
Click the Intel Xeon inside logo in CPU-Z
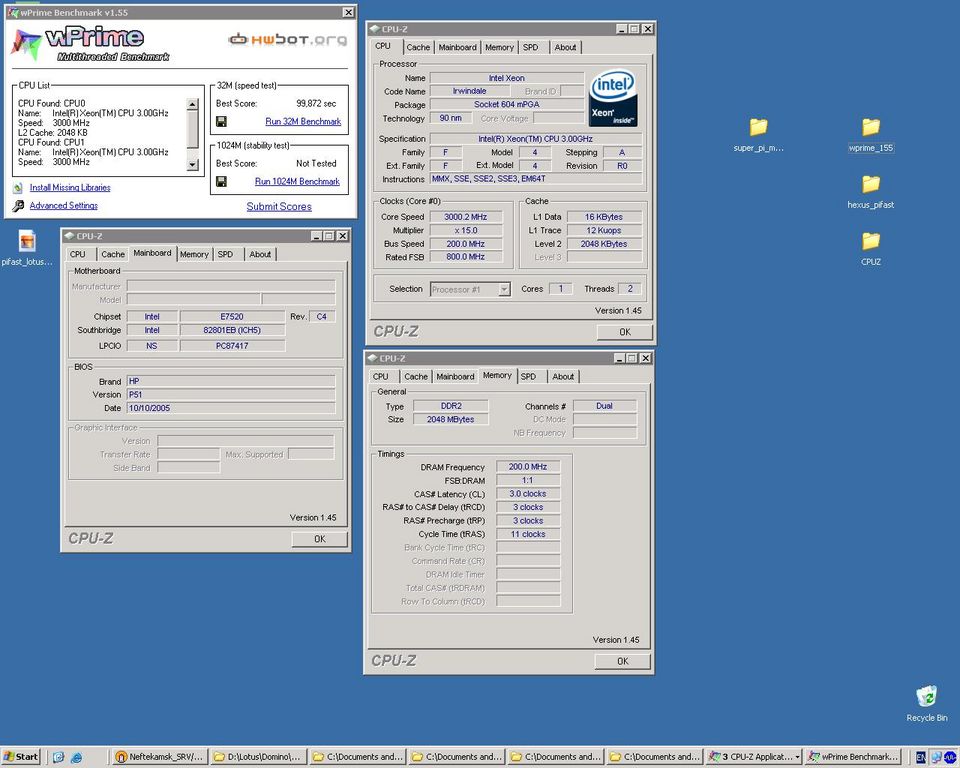(613, 99)
